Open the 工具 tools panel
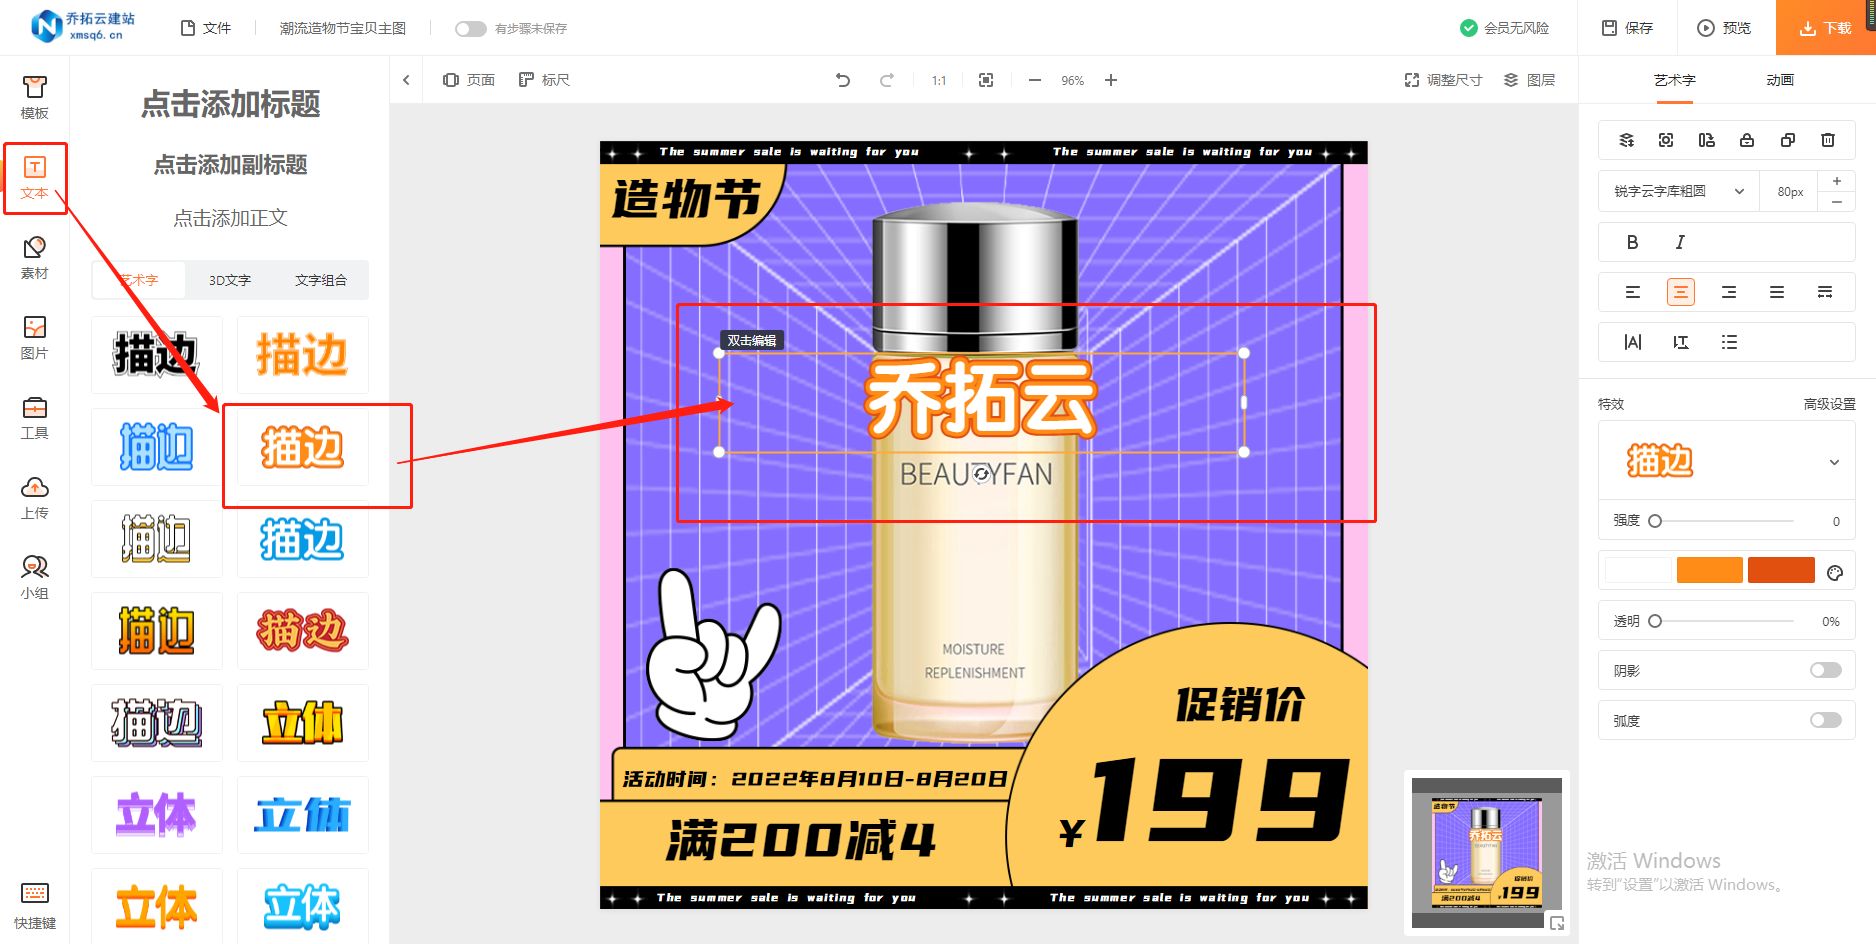Screen dimensions: 1876x944 tap(35, 417)
